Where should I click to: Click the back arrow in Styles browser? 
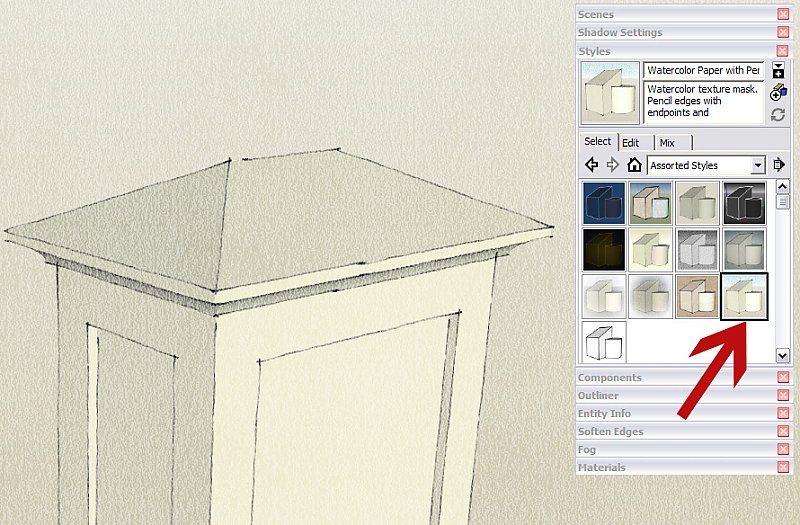click(591, 165)
